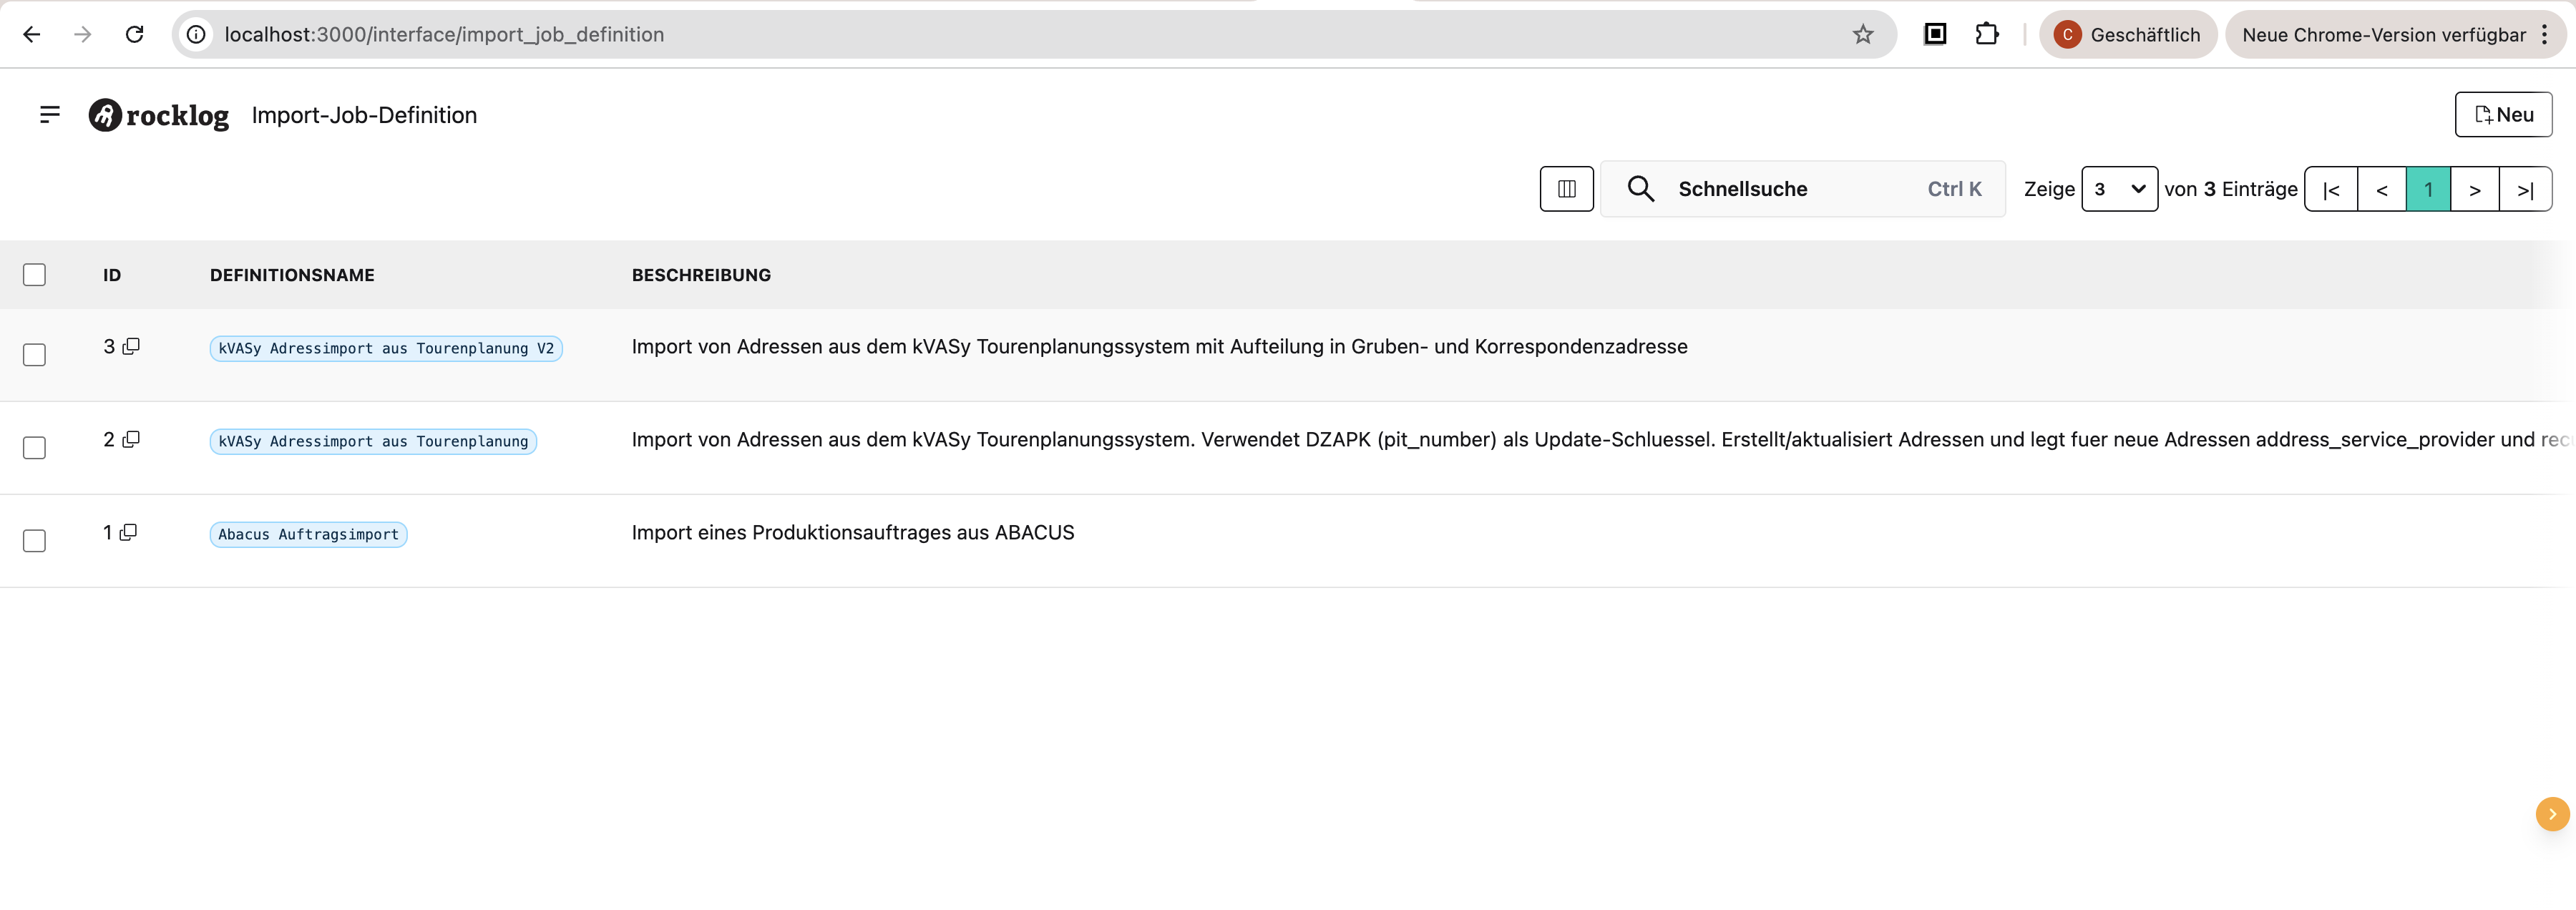Viewport: 2576px width, 910px height.
Task: Reload the current page
Action: pos(135,34)
